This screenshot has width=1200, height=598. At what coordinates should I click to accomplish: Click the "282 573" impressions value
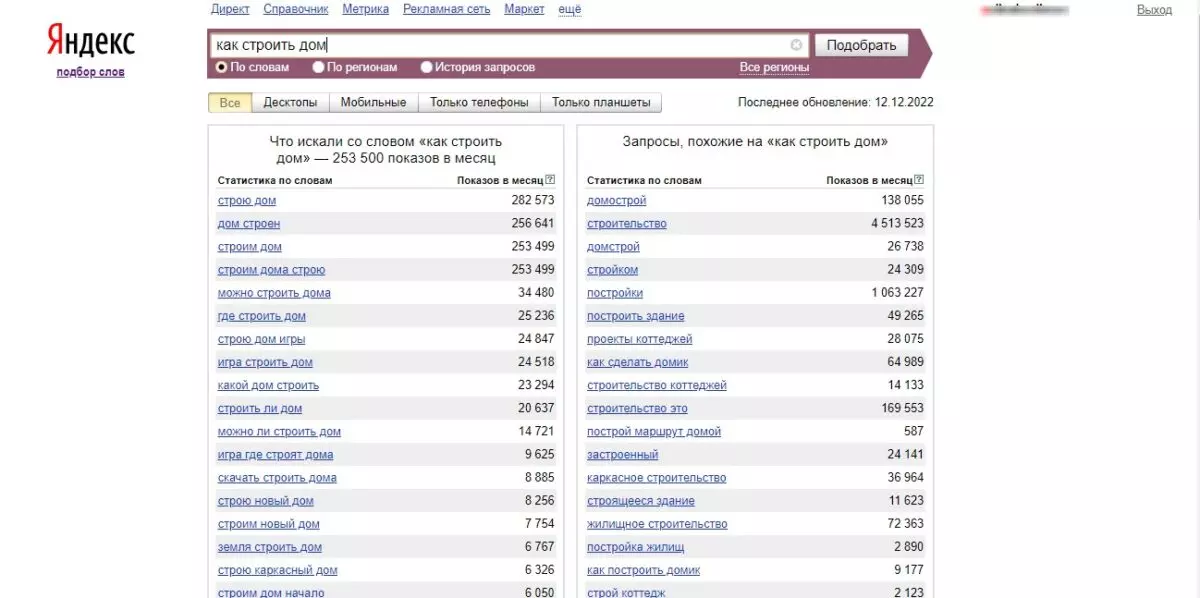point(532,200)
